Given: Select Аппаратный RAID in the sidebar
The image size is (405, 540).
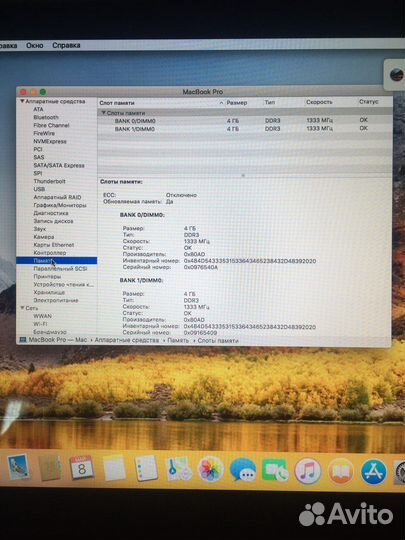Looking at the screenshot, I should tap(57, 197).
